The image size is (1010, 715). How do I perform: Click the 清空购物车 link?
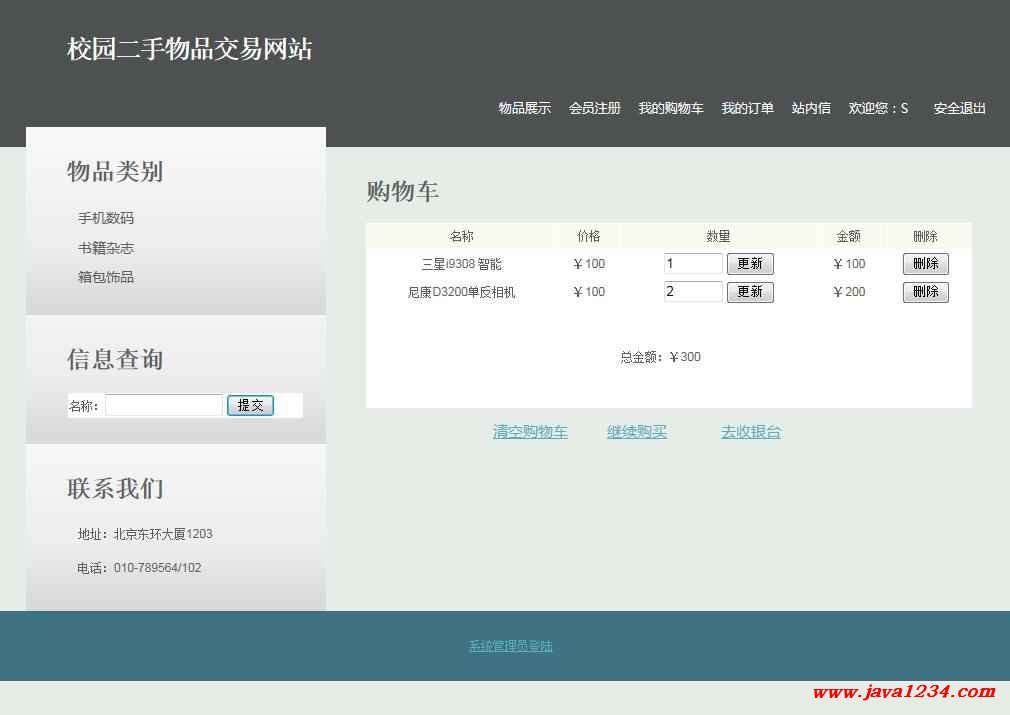[x=530, y=432]
